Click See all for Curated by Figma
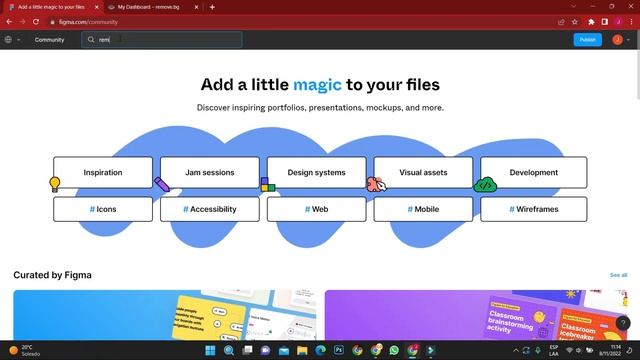Image resolution: width=640 pixels, height=360 pixels. pyautogui.click(x=618, y=275)
